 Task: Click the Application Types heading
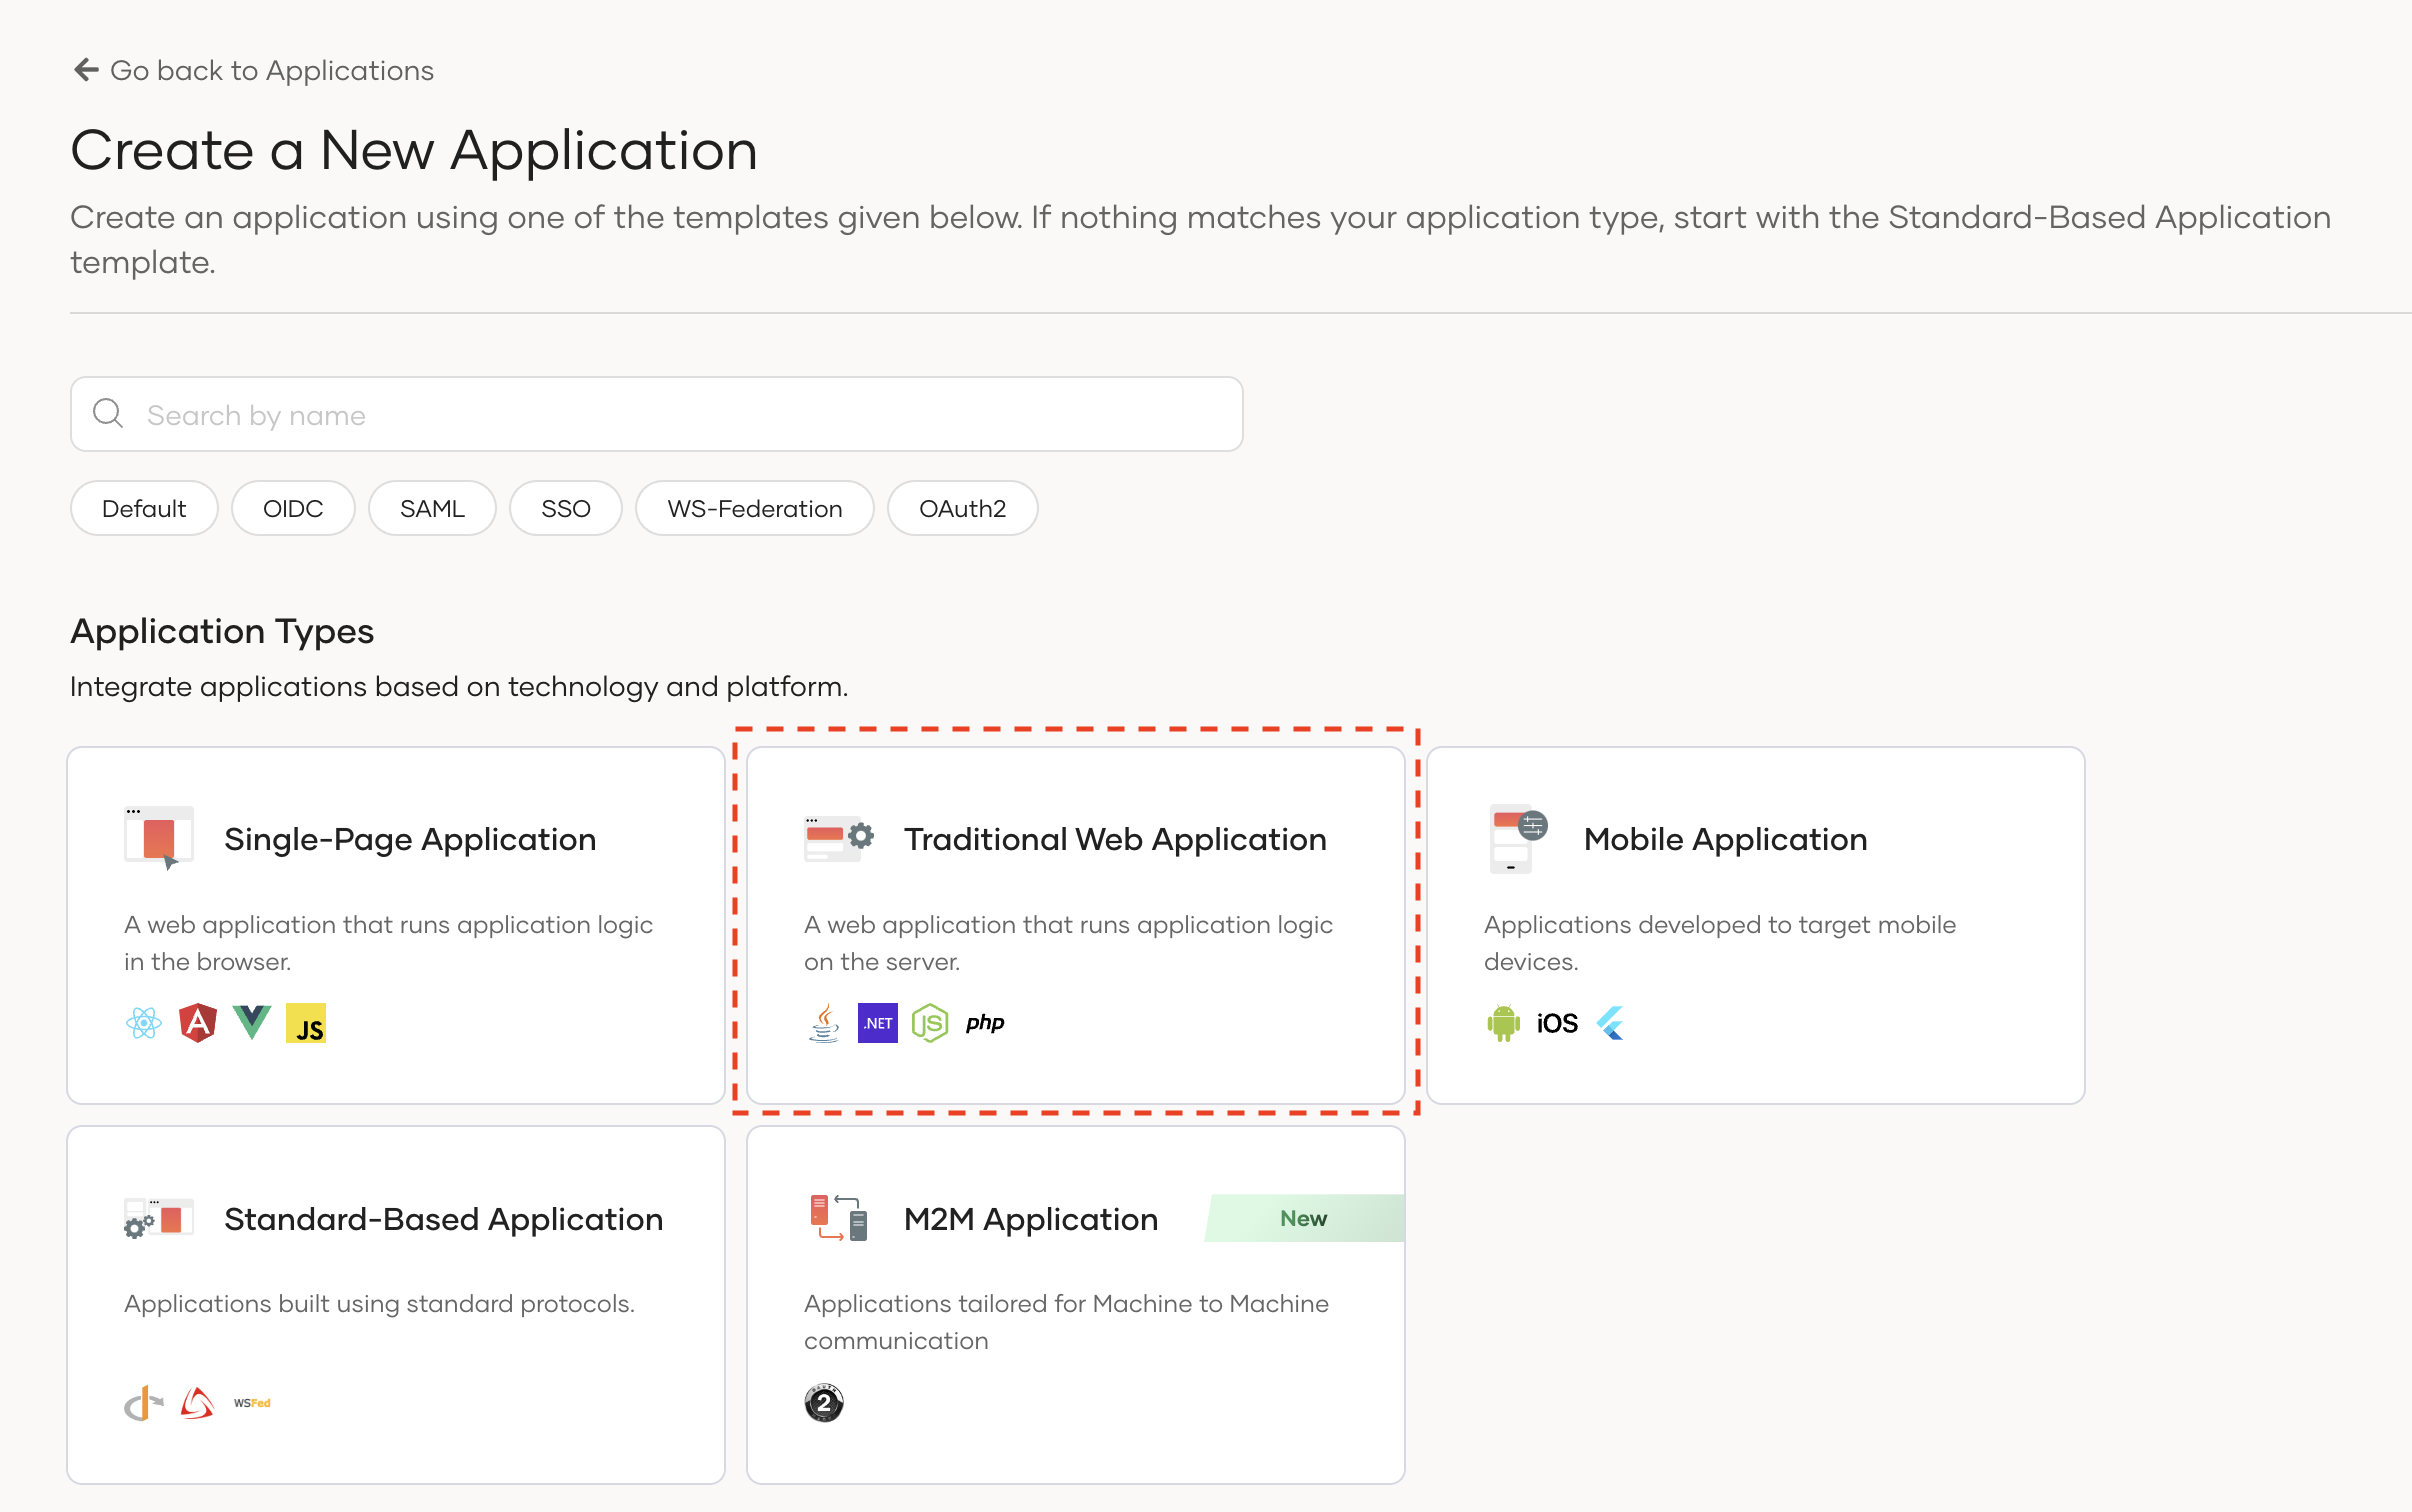click(222, 631)
